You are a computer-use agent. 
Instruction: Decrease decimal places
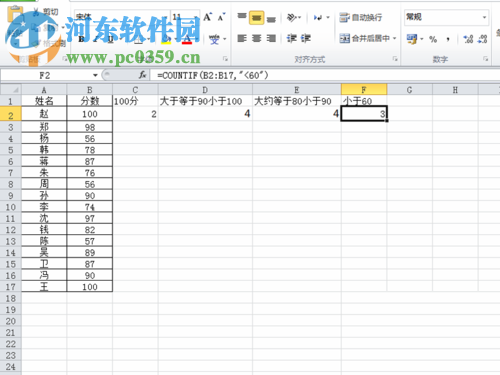coord(482,39)
